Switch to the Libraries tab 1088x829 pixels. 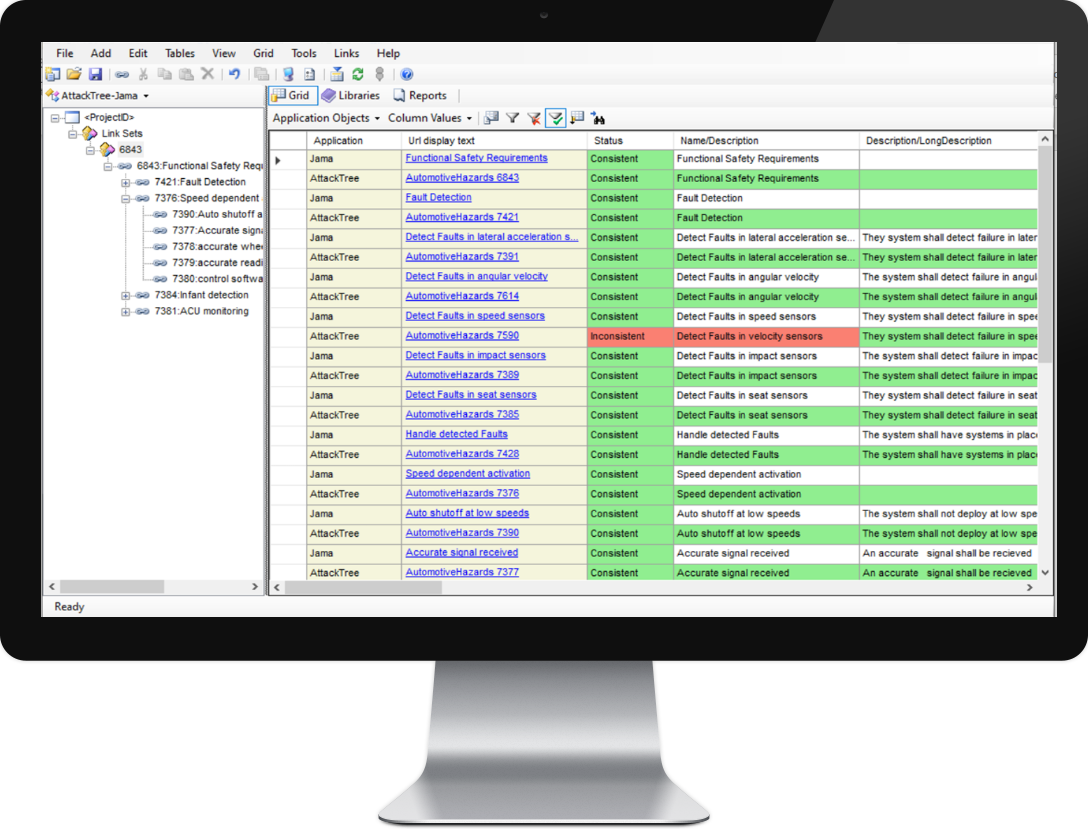351,96
